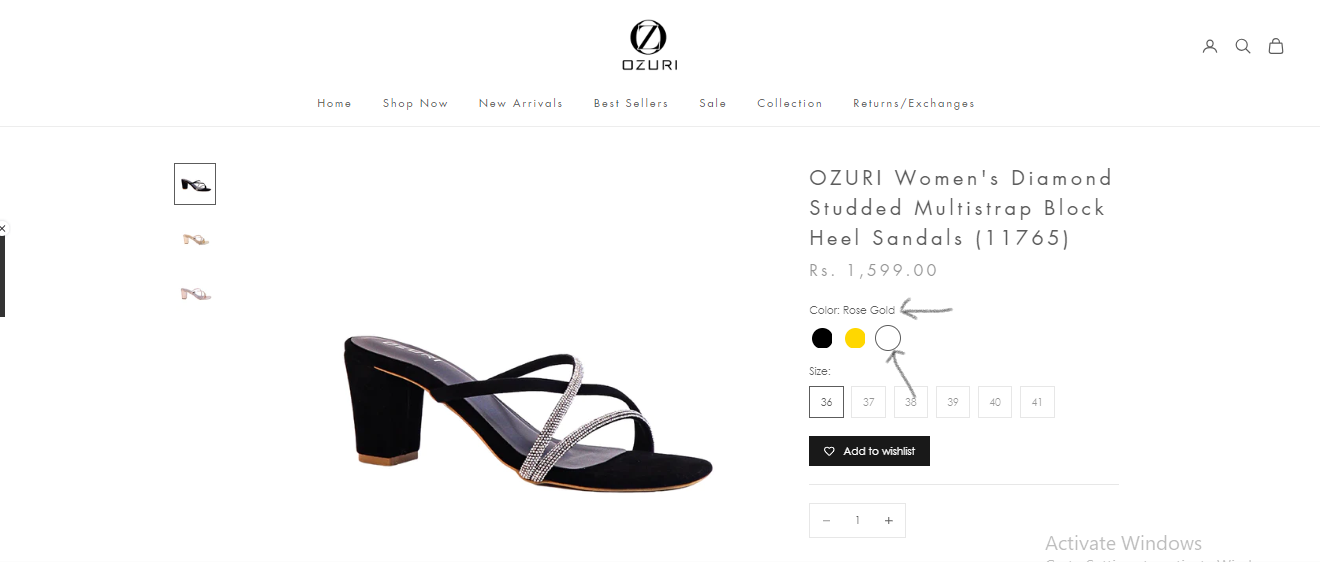The image size is (1320, 562).
Task: Close the left edge popup tab
Action: click(2, 228)
